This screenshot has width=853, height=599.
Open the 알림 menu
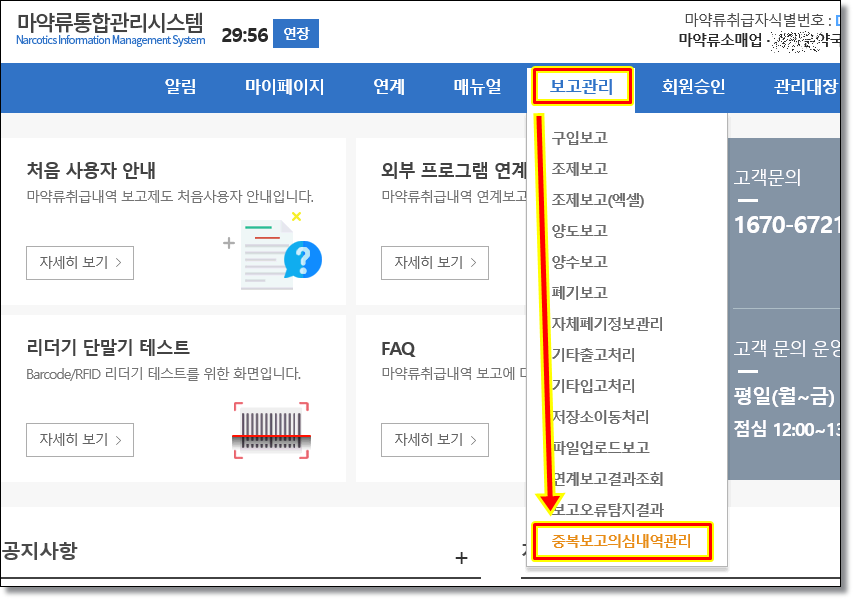click(180, 87)
